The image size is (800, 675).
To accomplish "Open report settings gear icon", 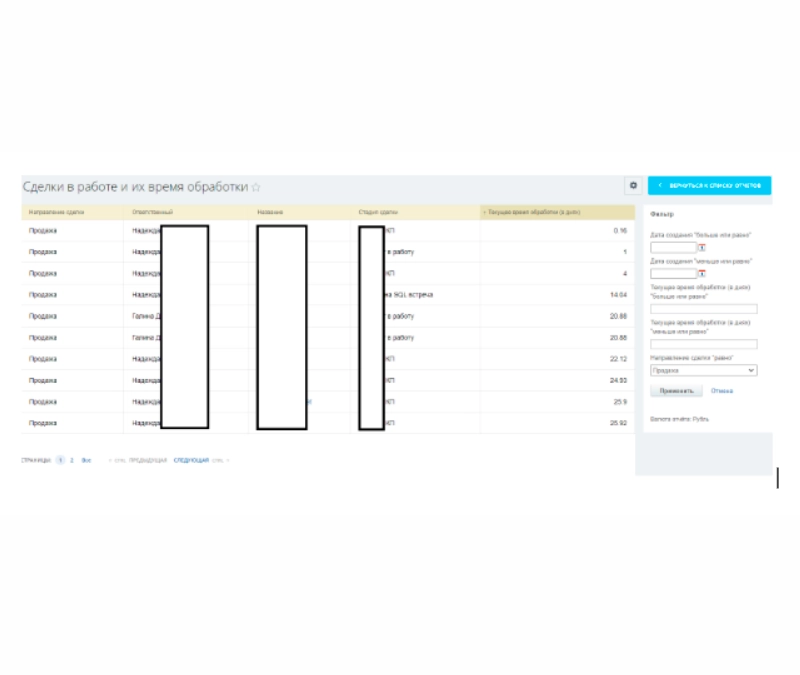I will [x=632, y=186].
